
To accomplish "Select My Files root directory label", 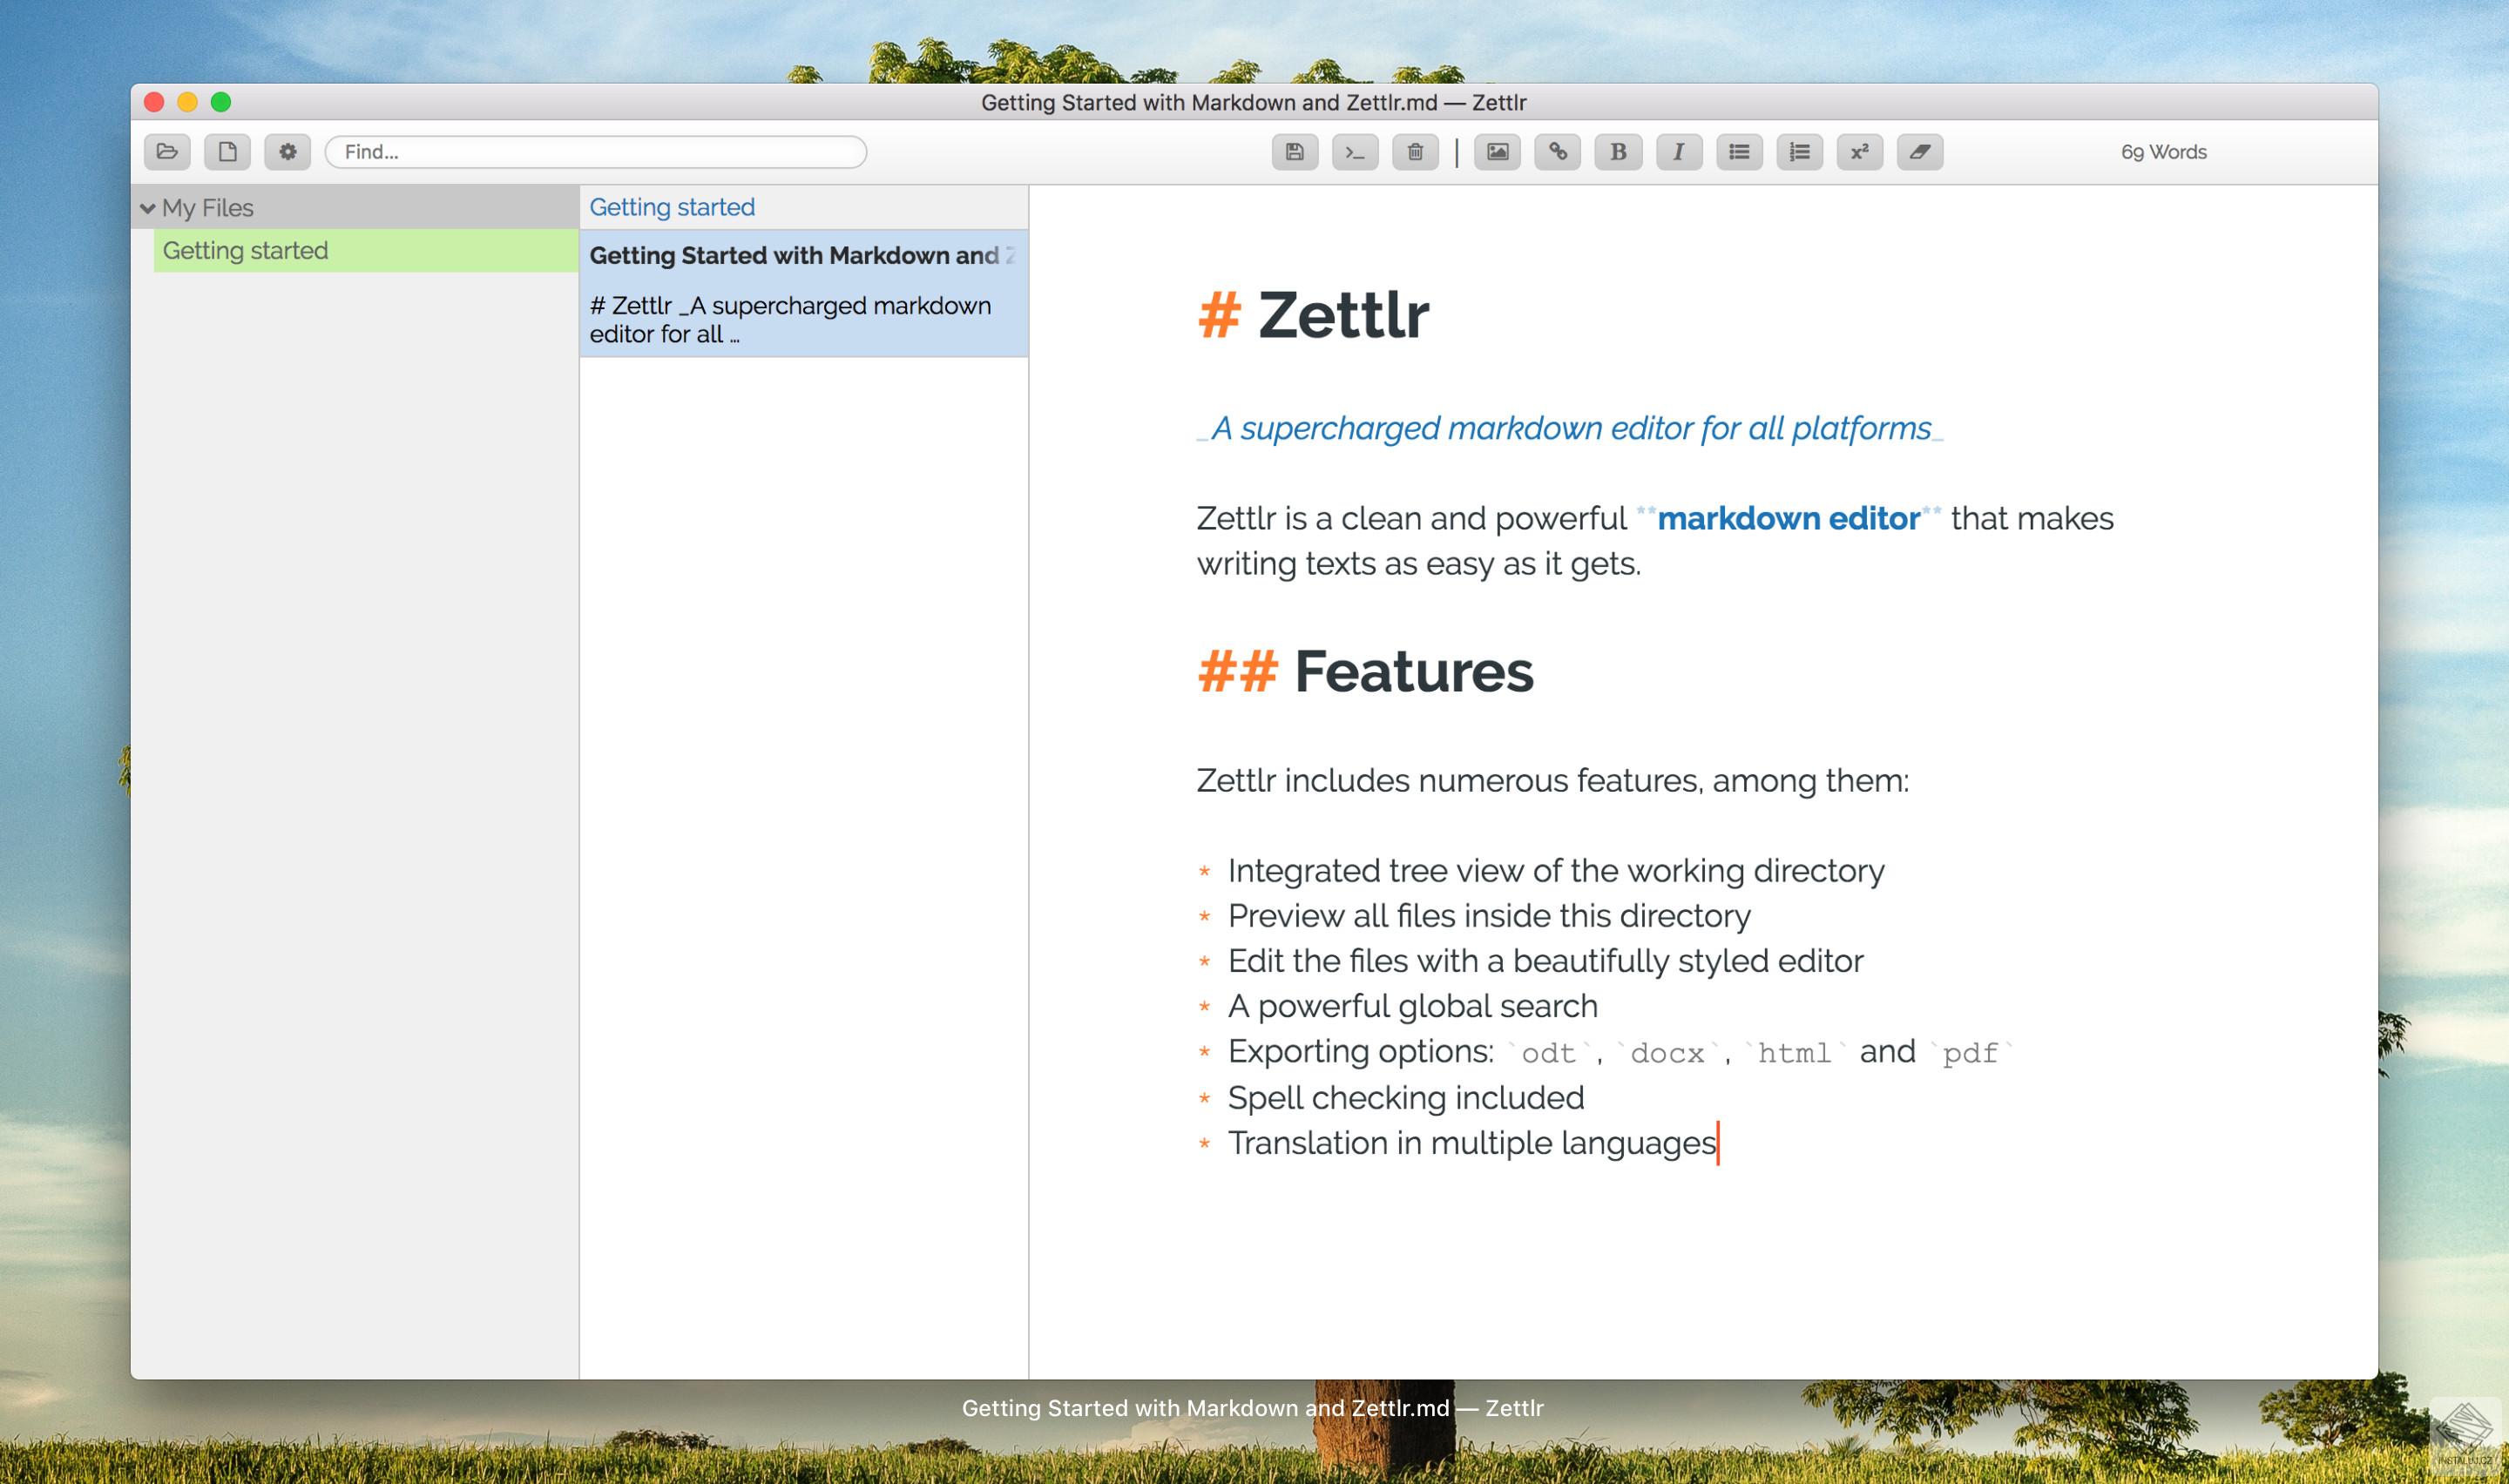I will (x=208, y=208).
